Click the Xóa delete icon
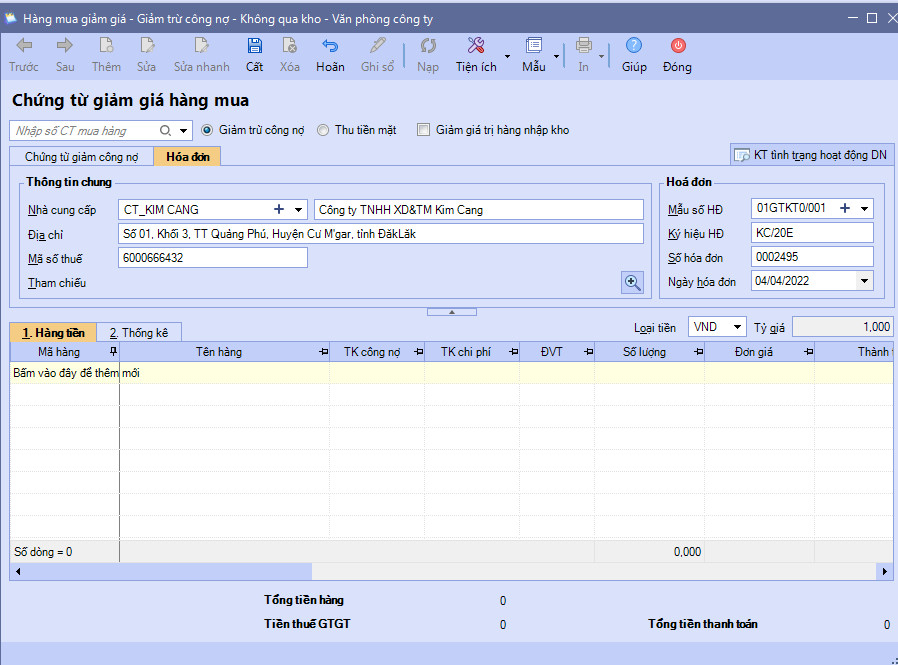This screenshot has height=665, width=898. pos(290,45)
